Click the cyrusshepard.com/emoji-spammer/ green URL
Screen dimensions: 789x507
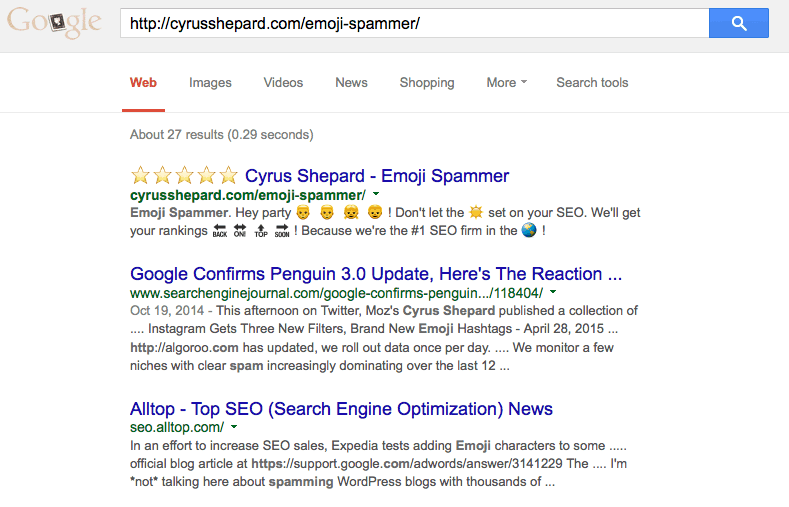[248, 195]
